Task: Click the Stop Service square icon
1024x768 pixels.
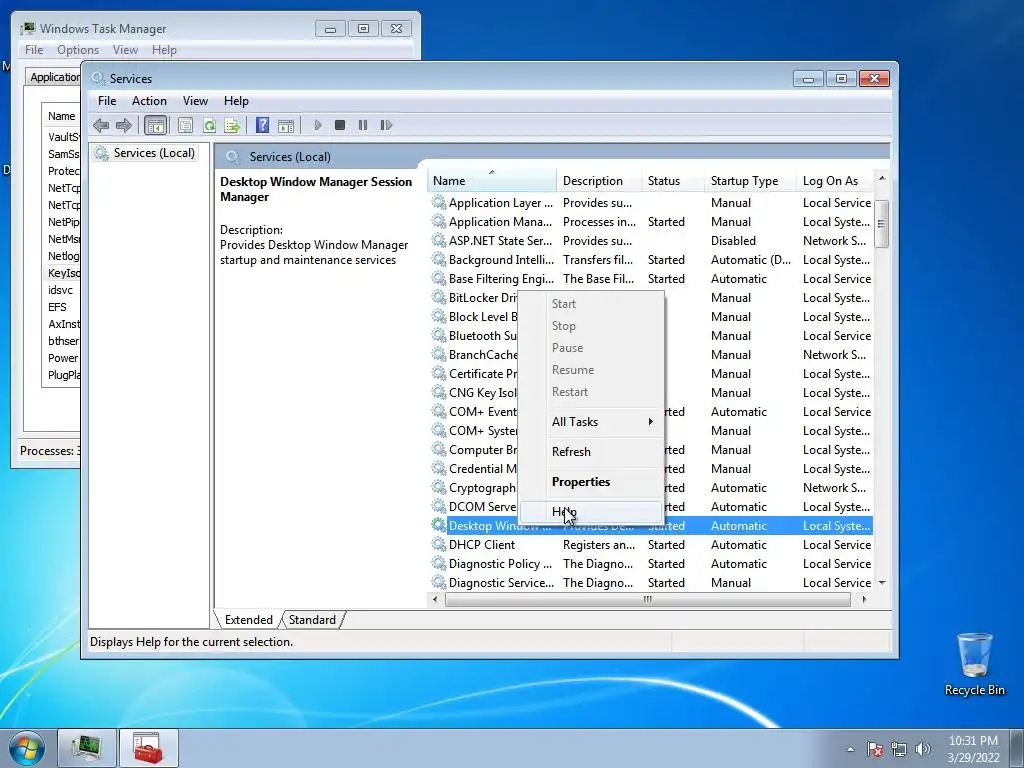Action: pos(340,125)
